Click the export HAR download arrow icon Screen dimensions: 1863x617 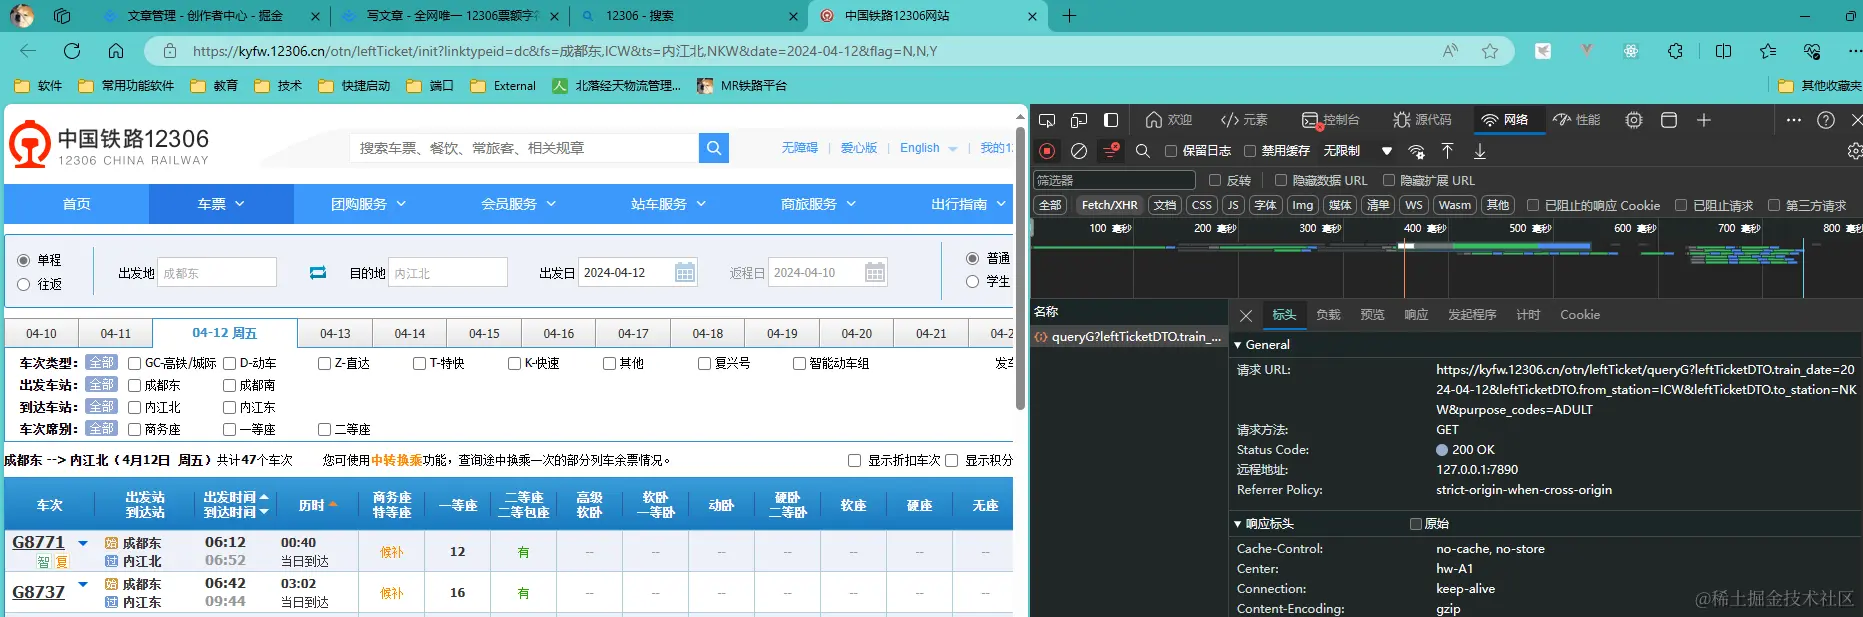click(x=1480, y=151)
